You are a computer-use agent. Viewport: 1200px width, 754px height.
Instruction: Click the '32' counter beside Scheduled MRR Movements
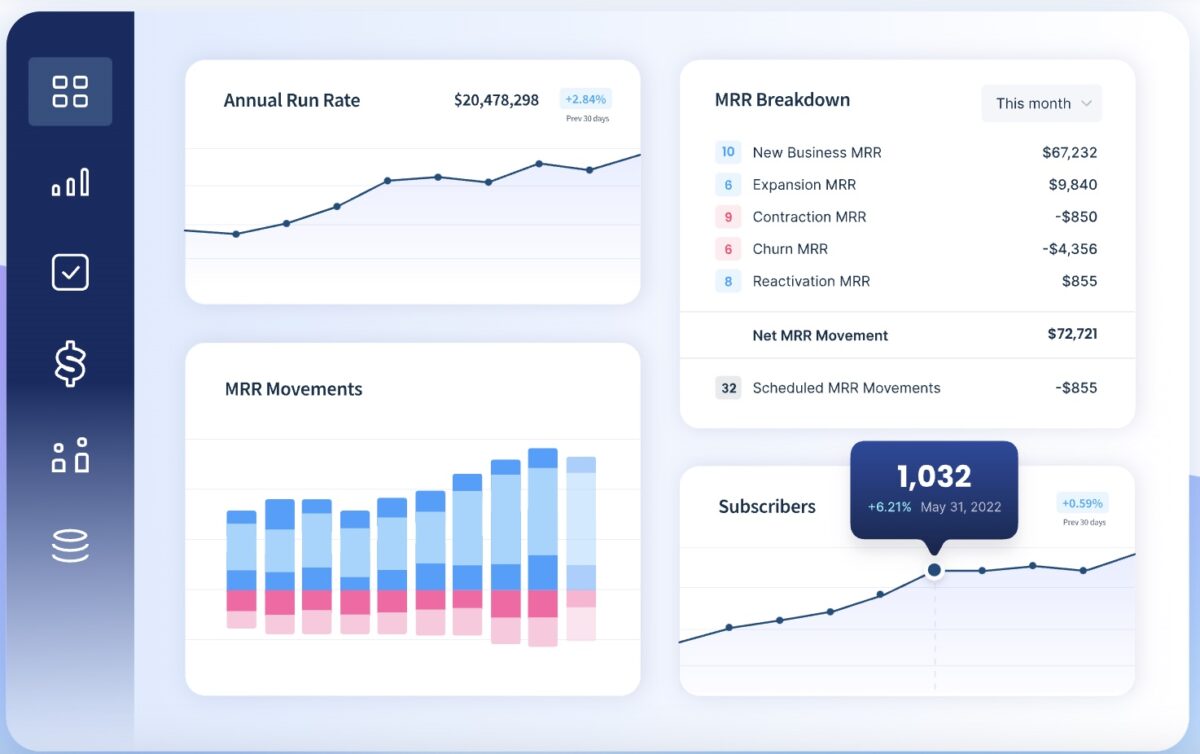point(727,388)
